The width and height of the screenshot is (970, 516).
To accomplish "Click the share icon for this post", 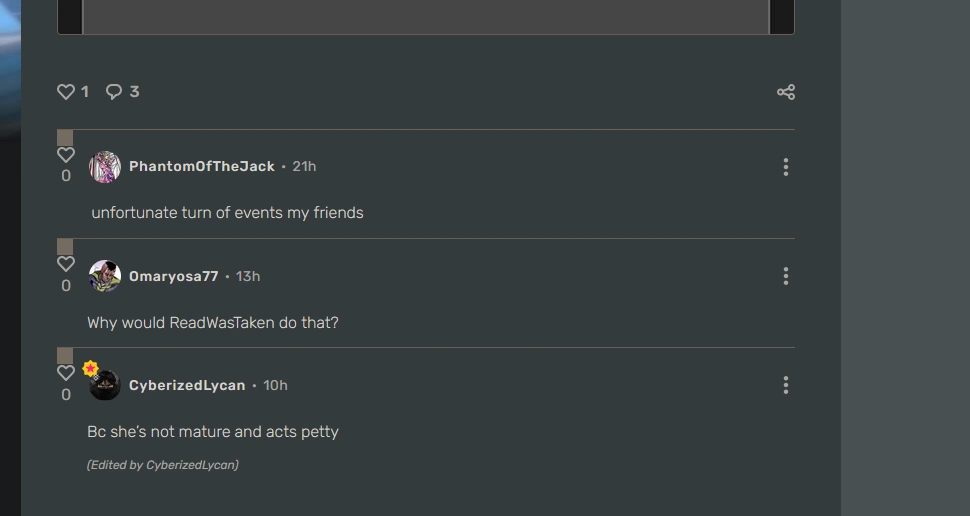I will 786,92.
